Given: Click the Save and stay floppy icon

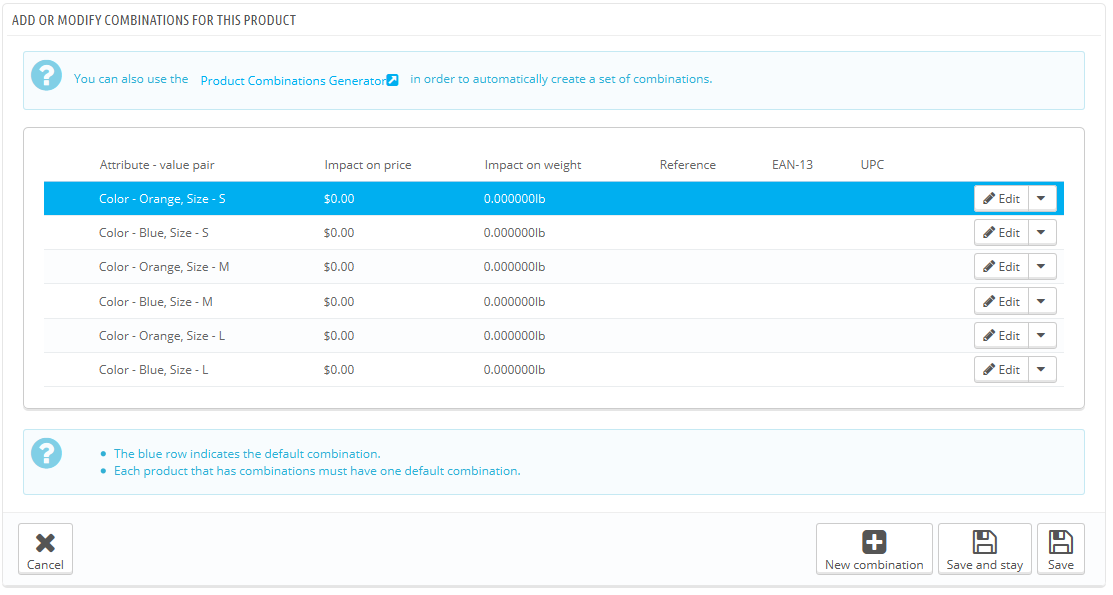Looking at the screenshot, I should click(984, 542).
